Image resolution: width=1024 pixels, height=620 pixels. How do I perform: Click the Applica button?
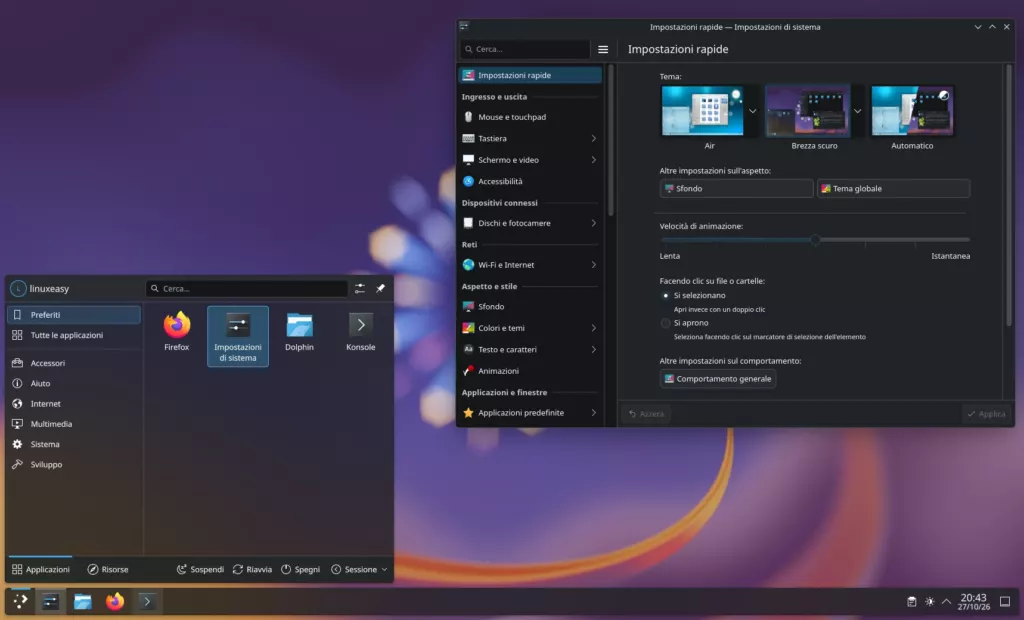point(986,414)
